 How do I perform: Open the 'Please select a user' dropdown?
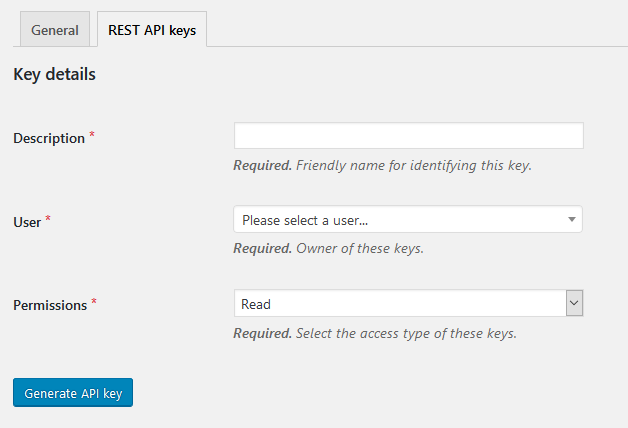[408, 219]
